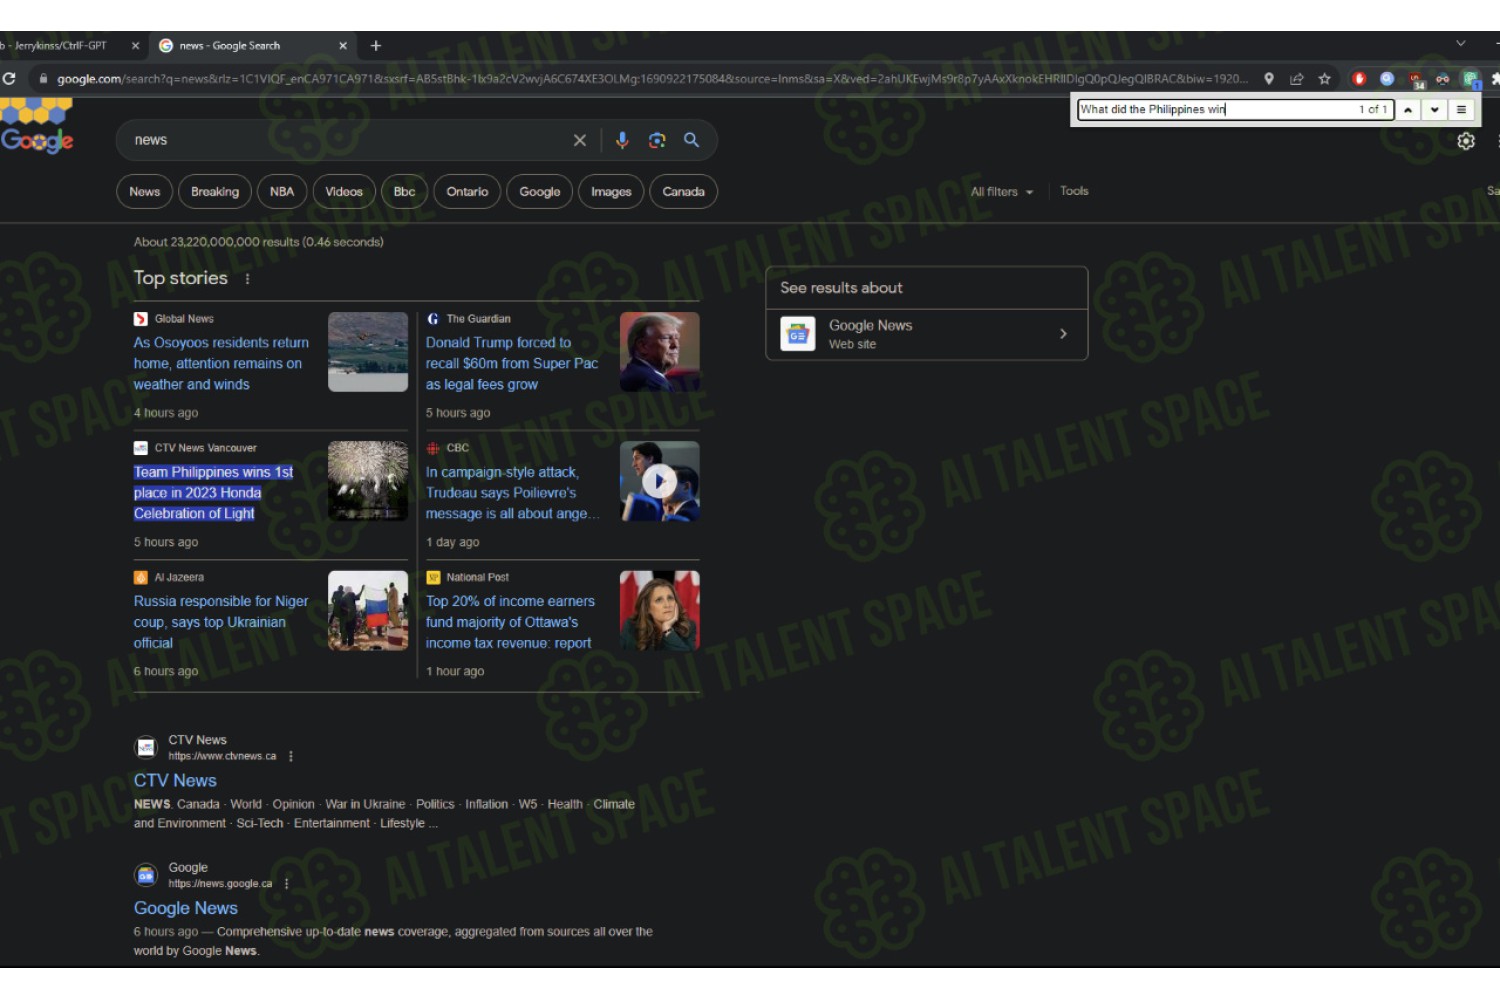Open the Google News result title

click(x=186, y=909)
